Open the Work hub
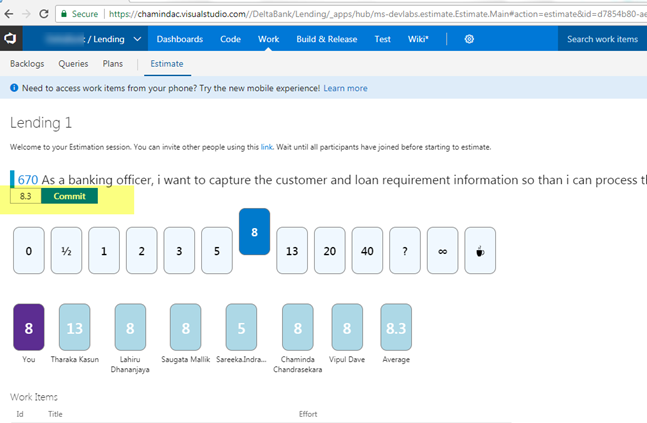The image size is (647, 423). (x=269, y=39)
